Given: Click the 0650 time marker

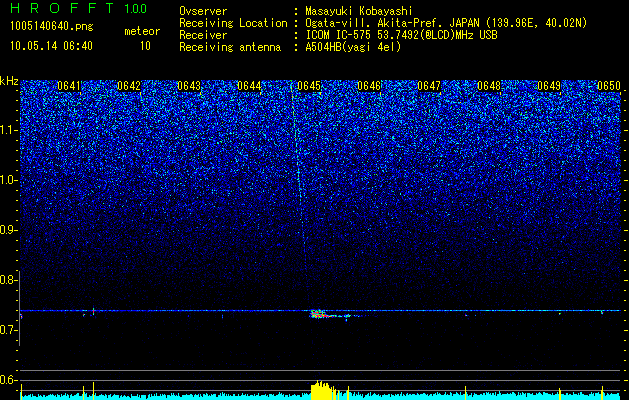Looking at the screenshot, I should pos(609,86).
